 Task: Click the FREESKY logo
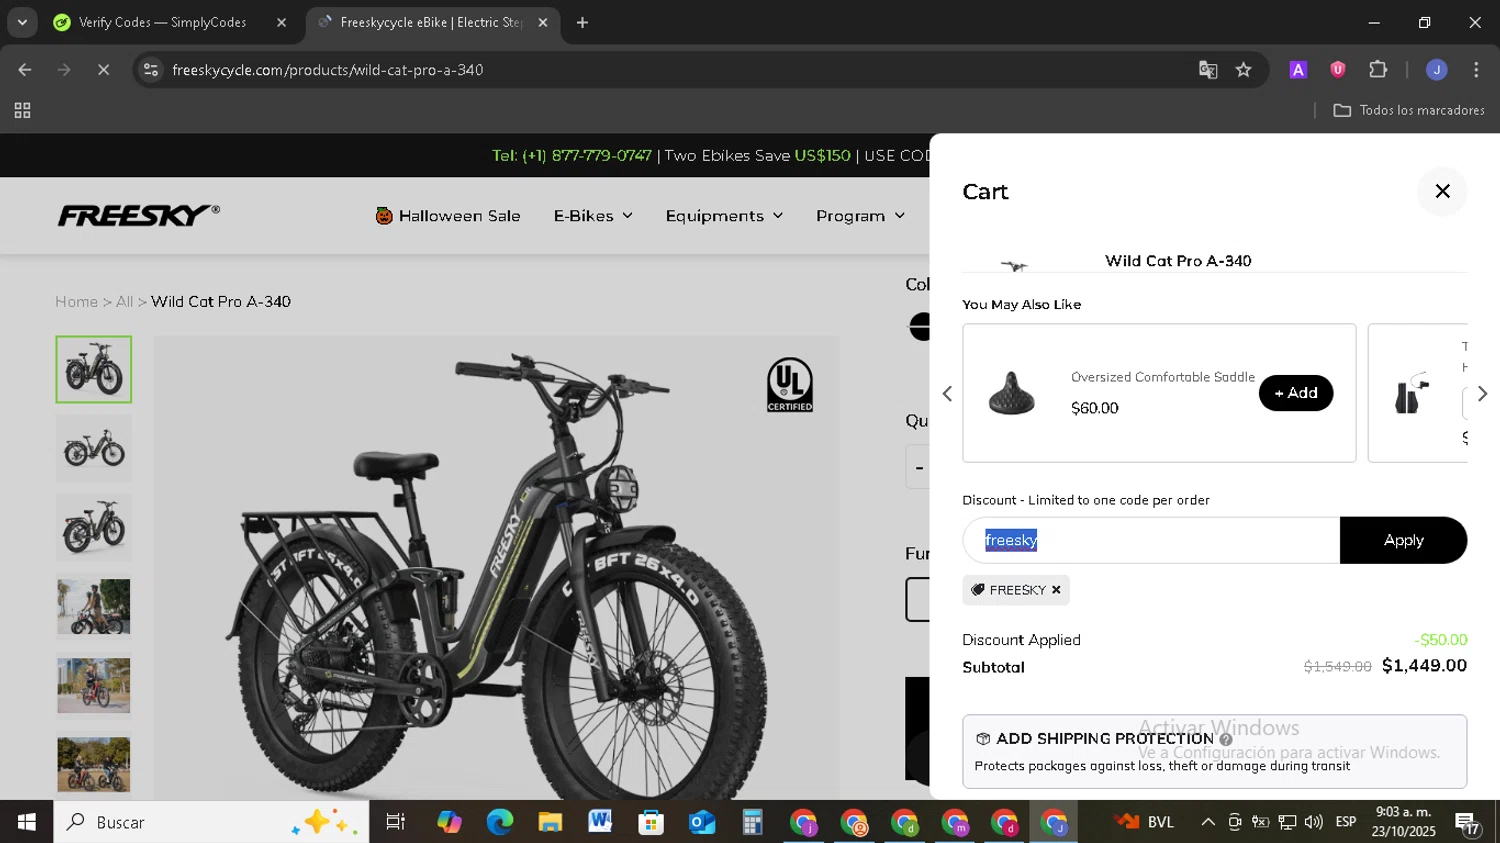click(139, 215)
